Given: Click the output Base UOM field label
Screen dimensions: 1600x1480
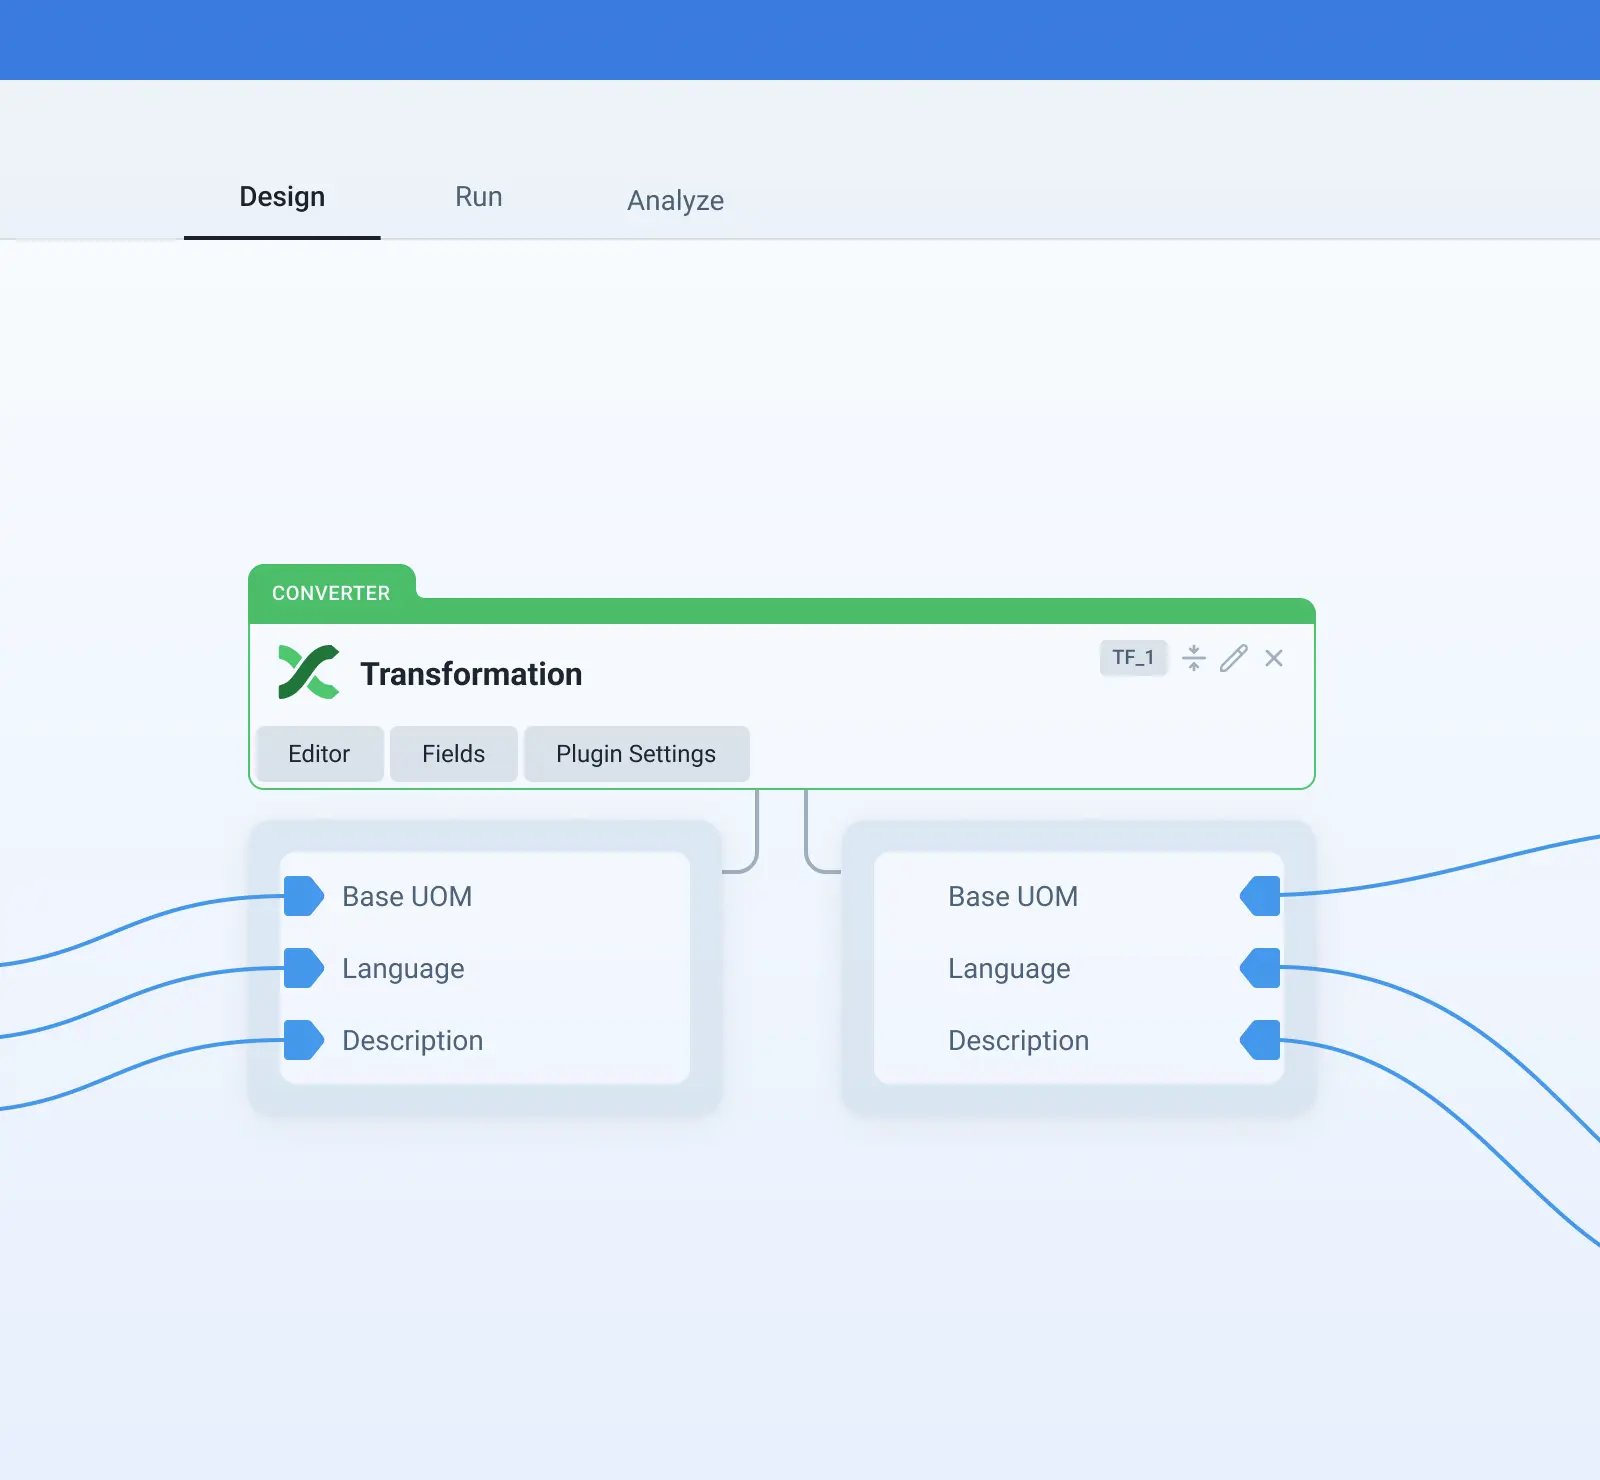Looking at the screenshot, I should click(1013, 897).
